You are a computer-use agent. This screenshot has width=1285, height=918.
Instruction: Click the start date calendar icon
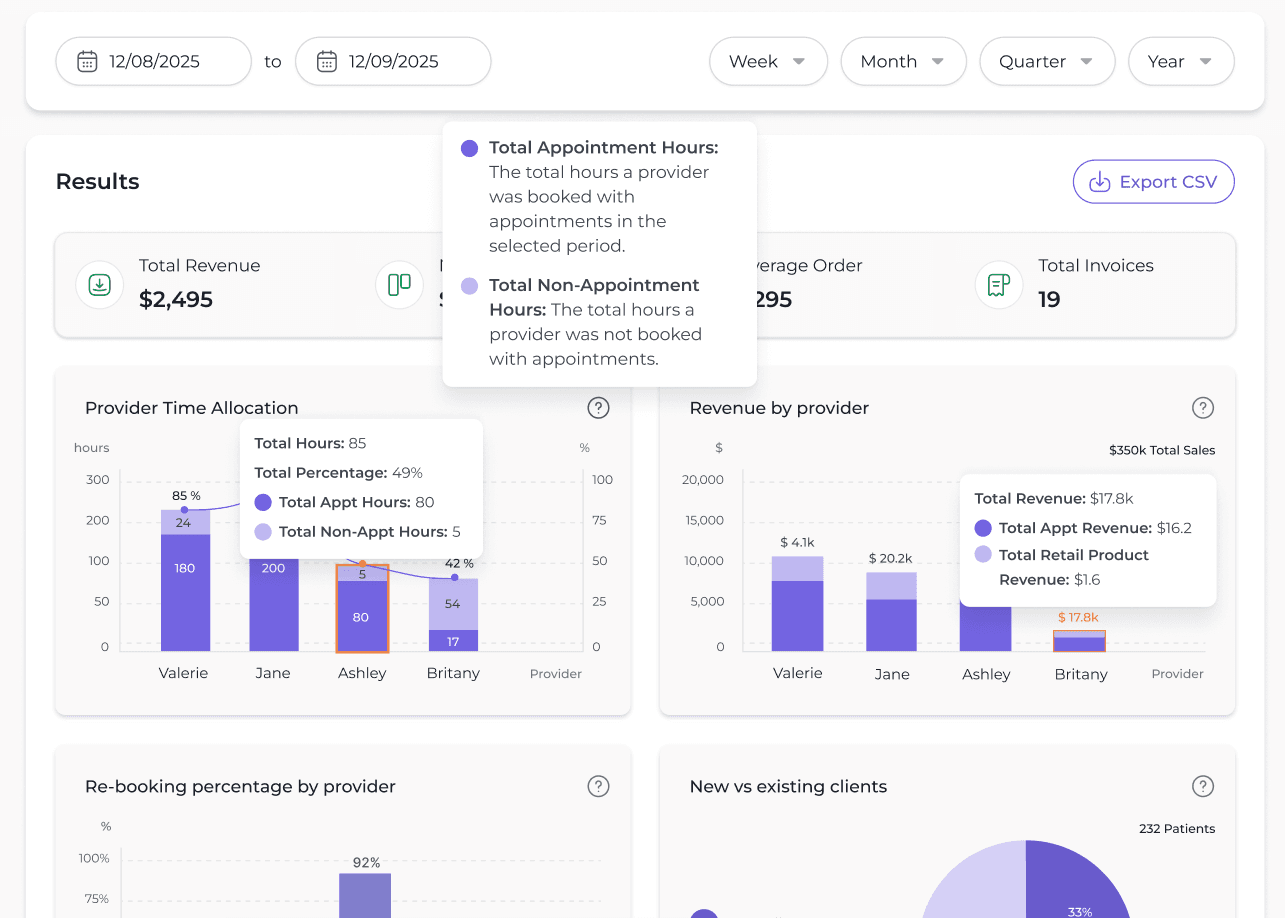pyautogui.click(x=87, y=61)
